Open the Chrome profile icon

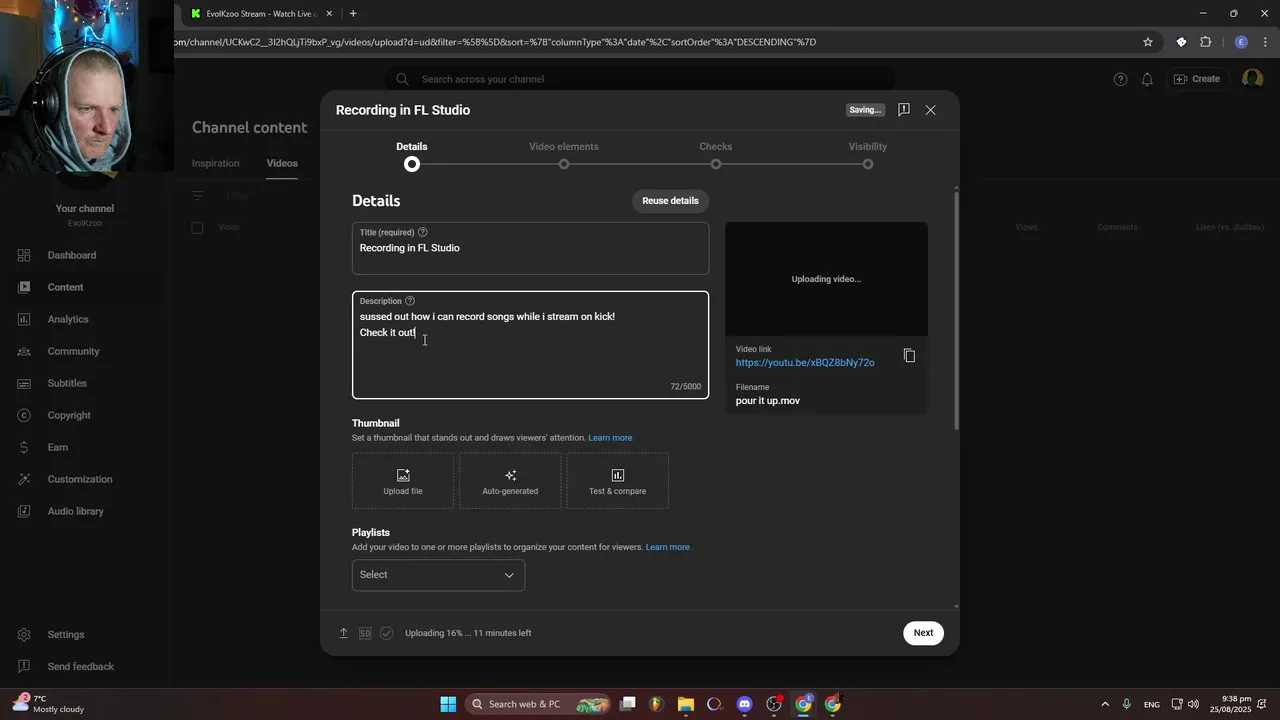click(1241, 42)
